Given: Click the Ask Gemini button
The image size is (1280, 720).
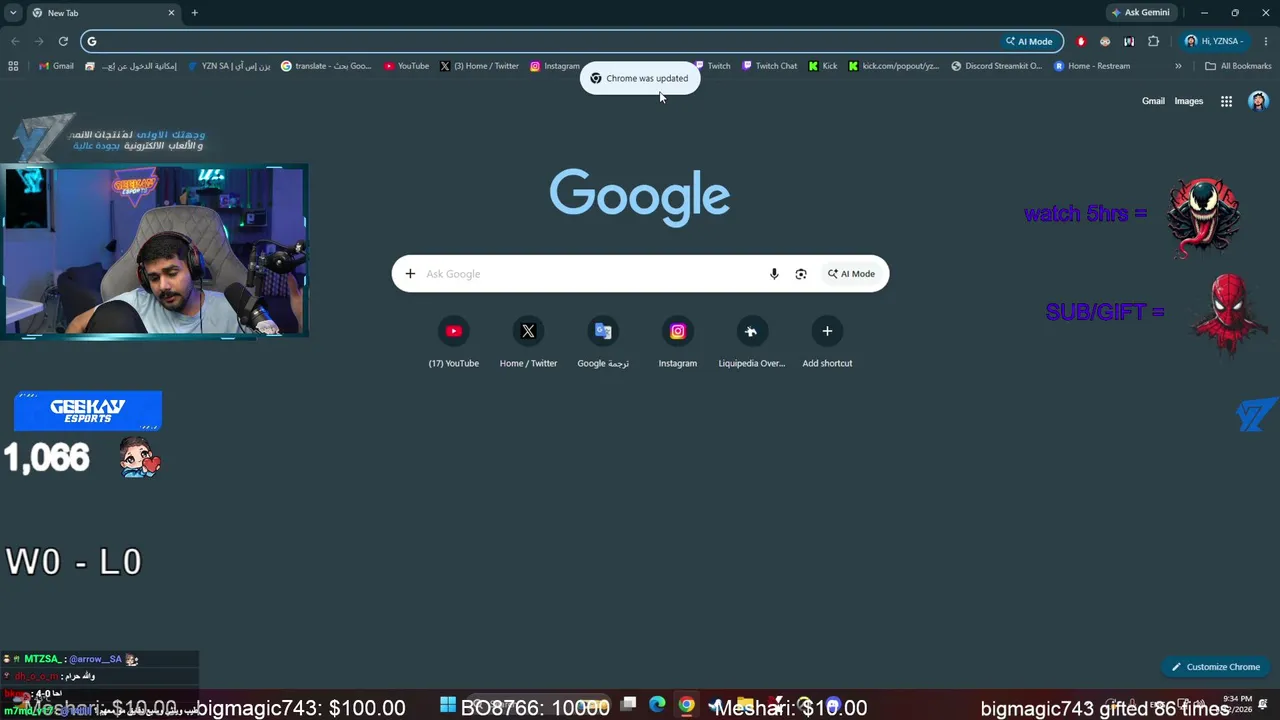Looking at the screenshot, I should click(1140, 13).
